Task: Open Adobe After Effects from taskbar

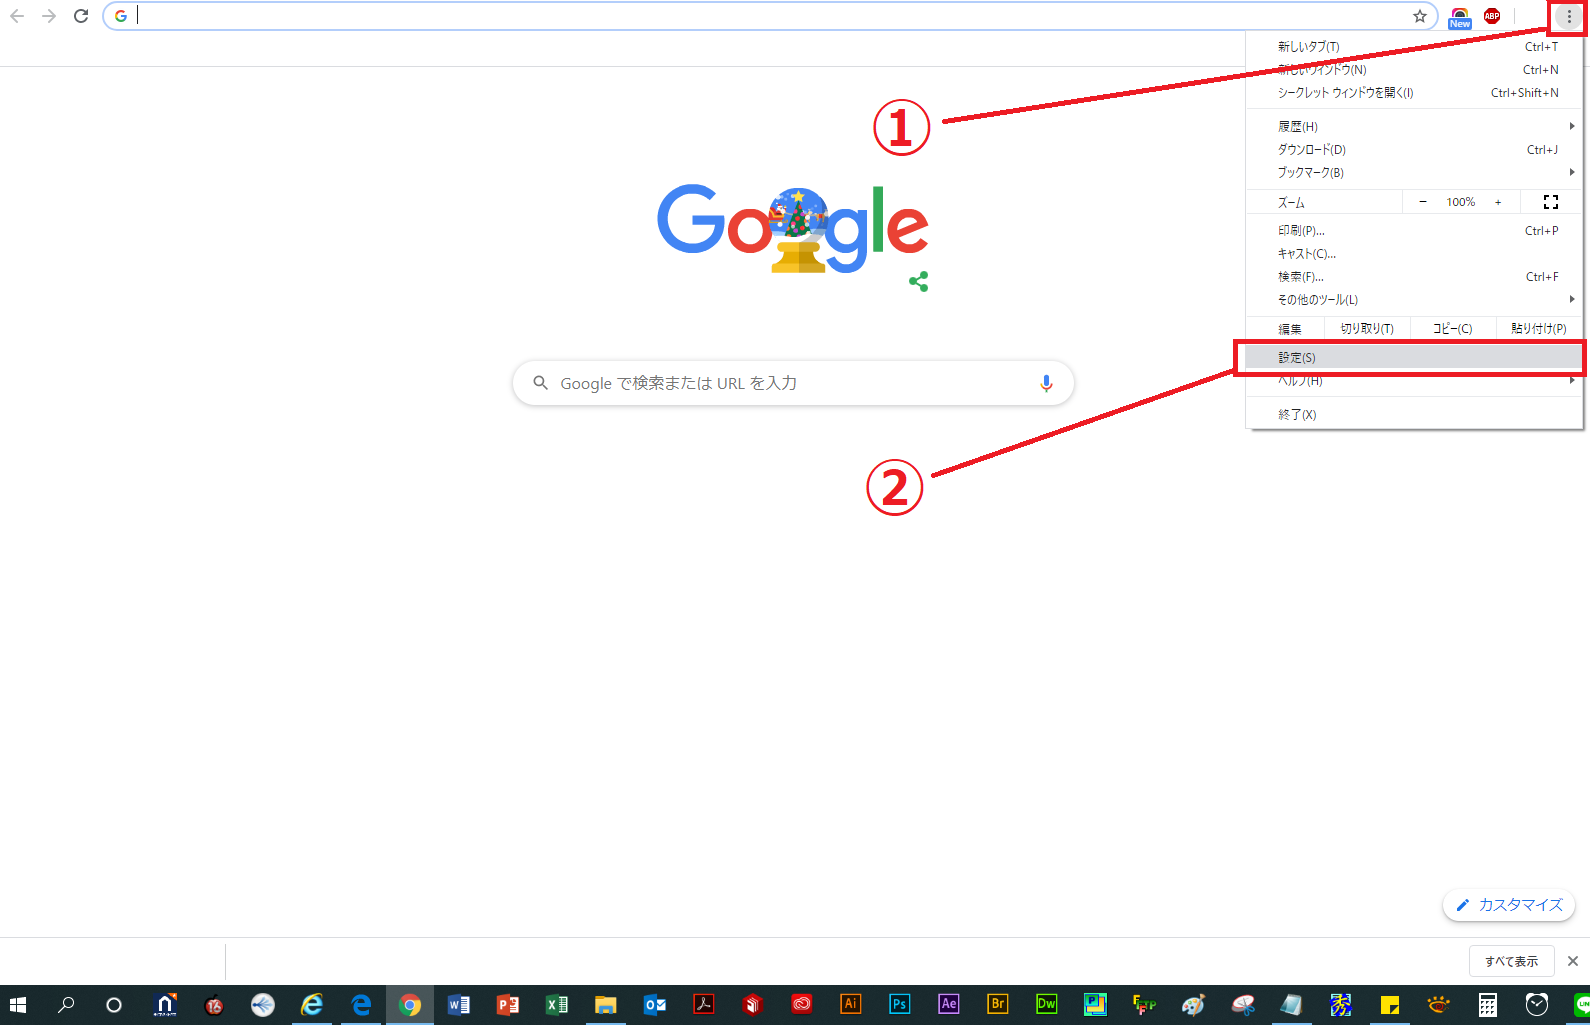Action: pos(949,1004)
